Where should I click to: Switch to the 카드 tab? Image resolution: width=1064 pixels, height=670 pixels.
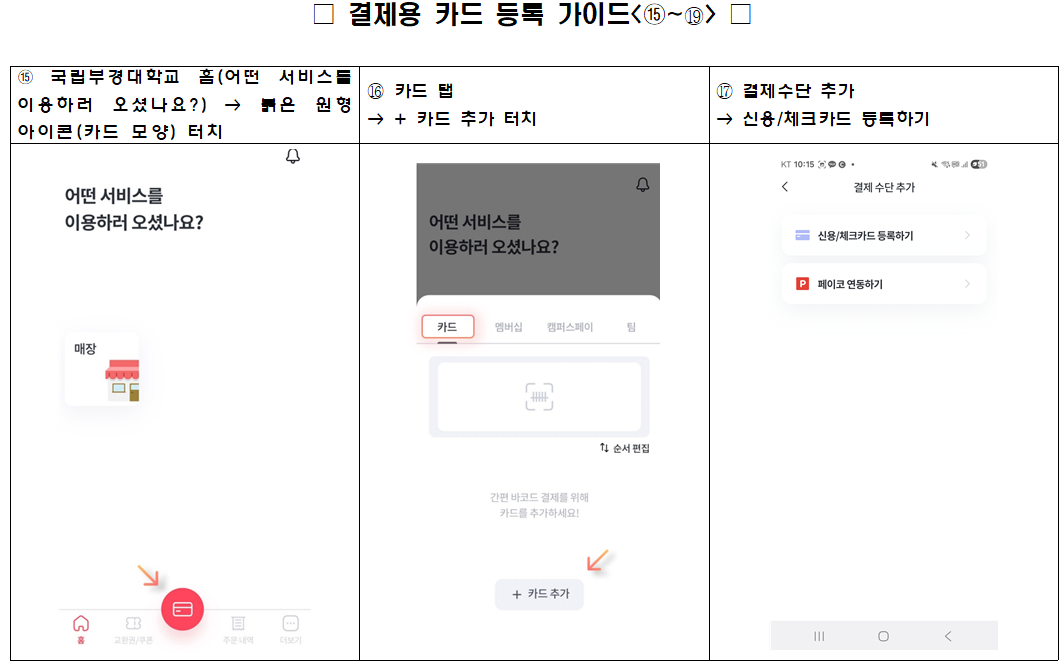(447, 327)
